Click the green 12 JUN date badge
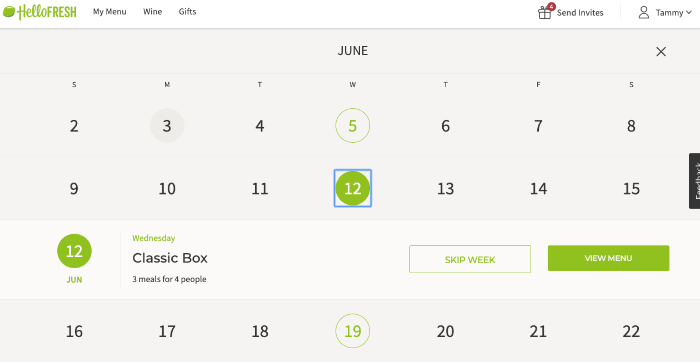Viewport: 700px width, 362px height. click(x=74, y=251)
